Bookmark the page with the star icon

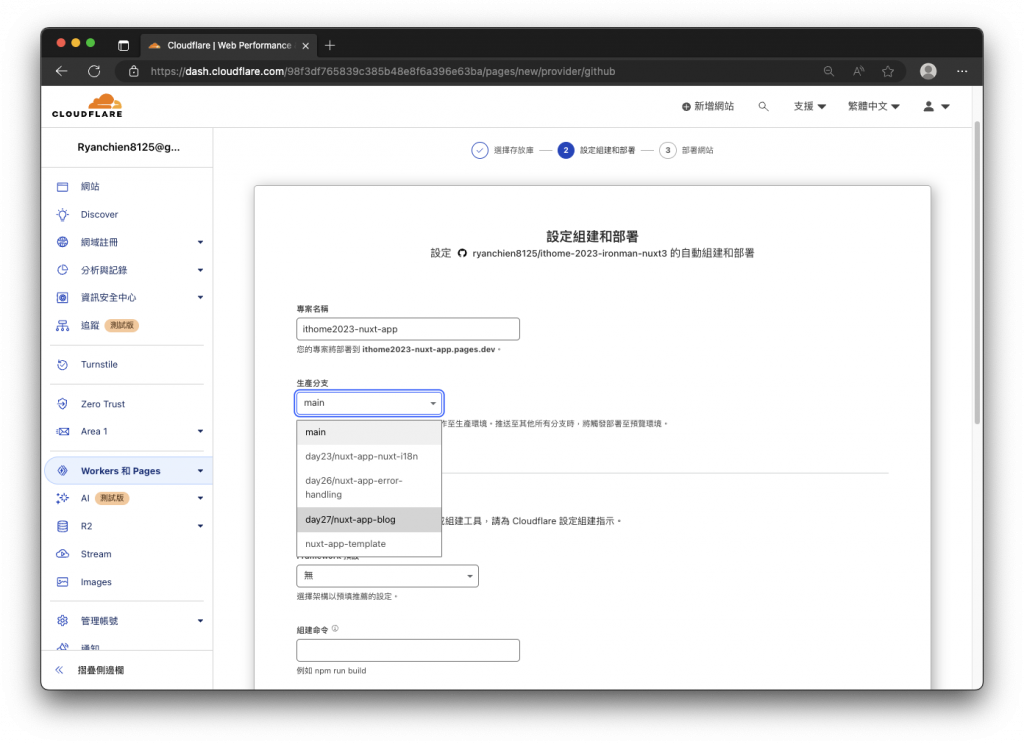[x=888, y=71]
